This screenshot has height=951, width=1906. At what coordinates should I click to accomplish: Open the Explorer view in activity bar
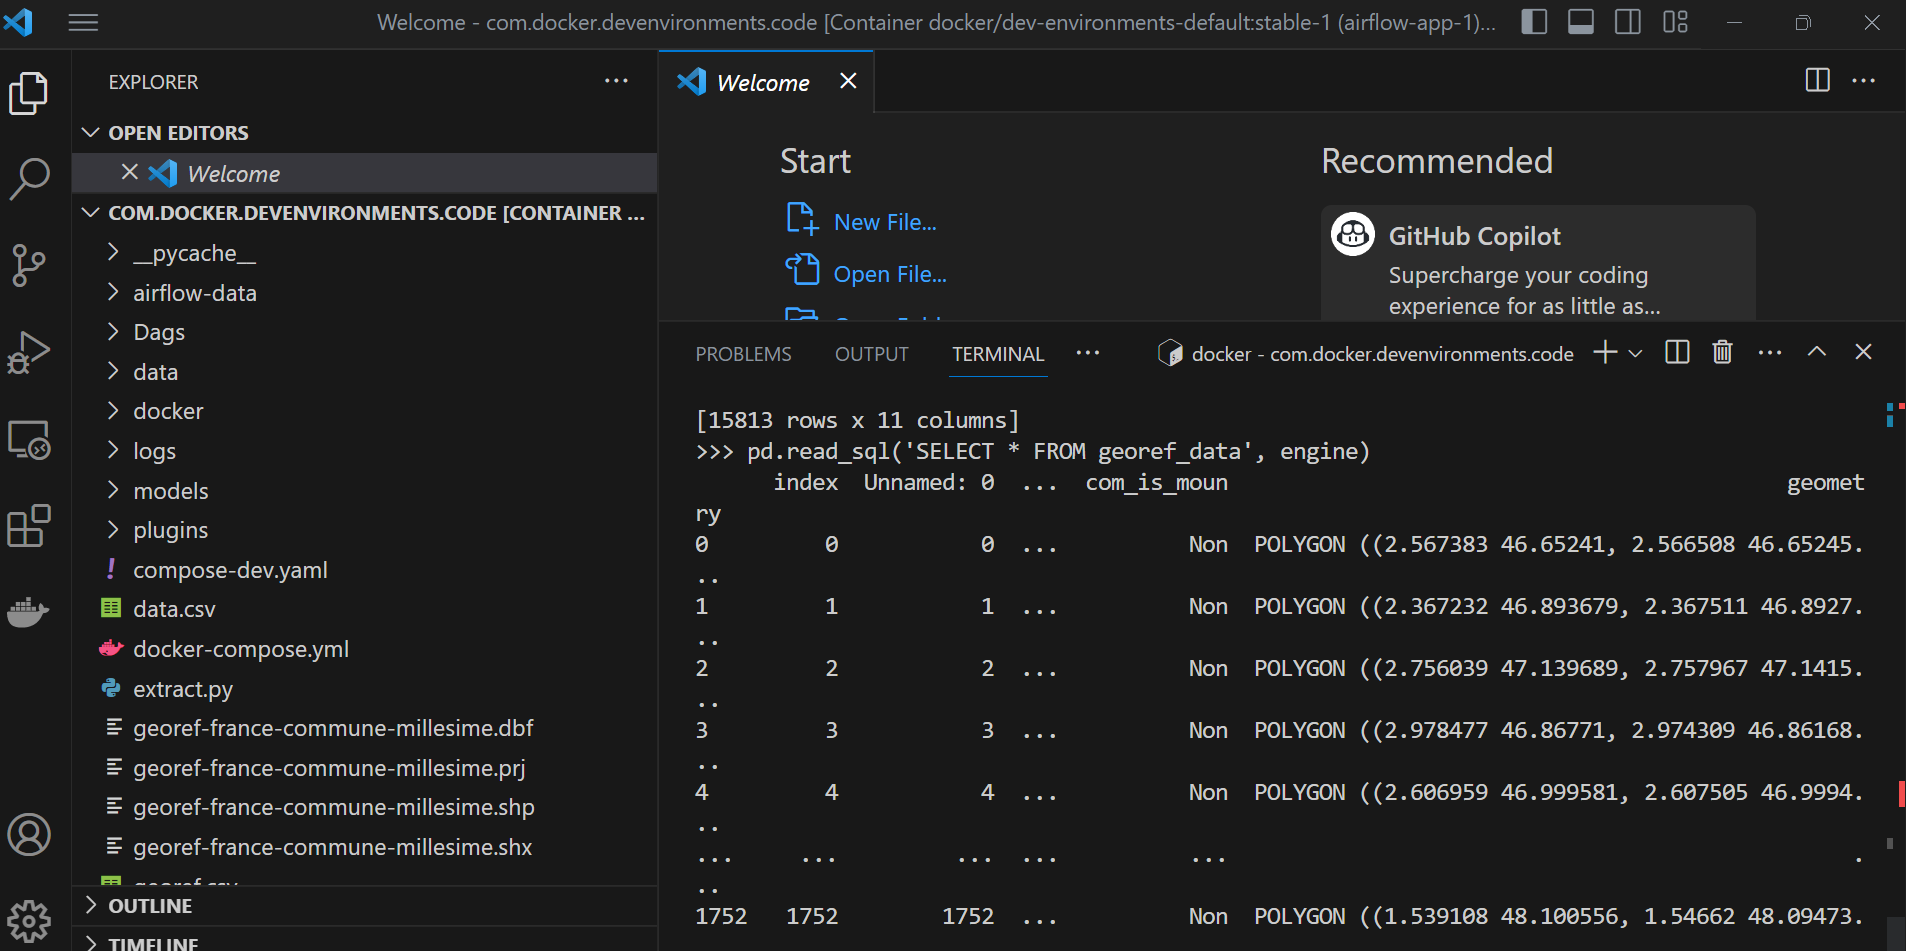pos(29,93)
